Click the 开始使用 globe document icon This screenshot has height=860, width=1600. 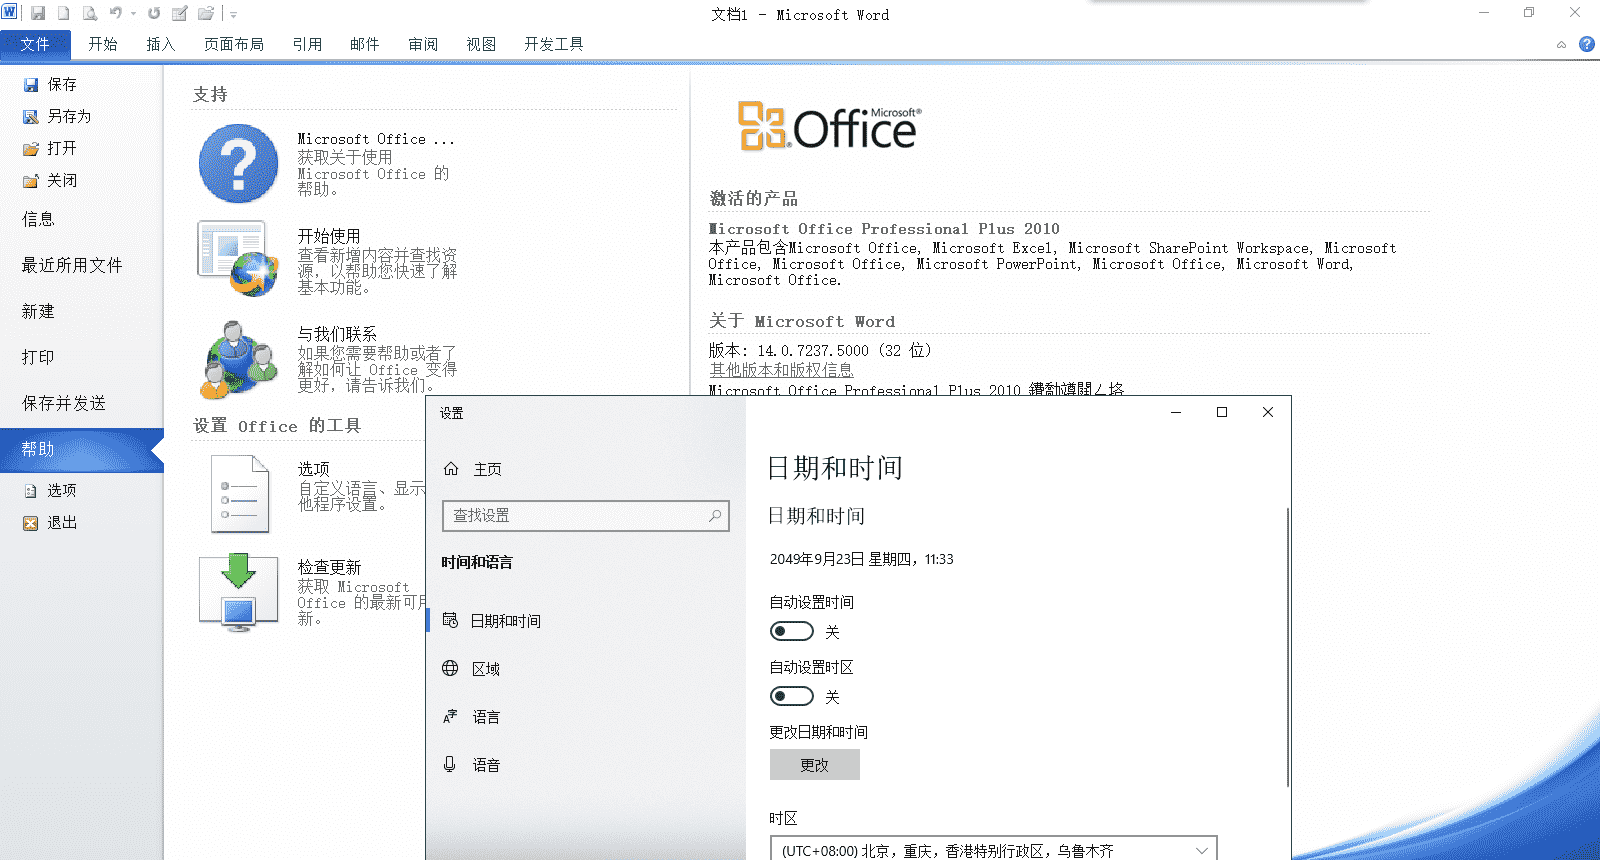click(x=238, y=259)
